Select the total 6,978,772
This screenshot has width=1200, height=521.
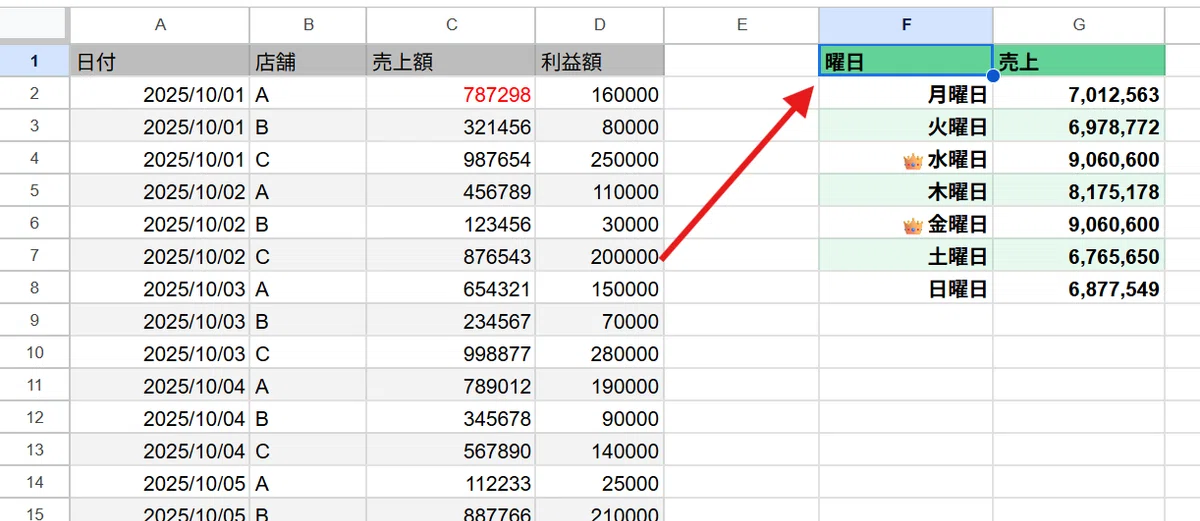click(x=1079, y=127)
